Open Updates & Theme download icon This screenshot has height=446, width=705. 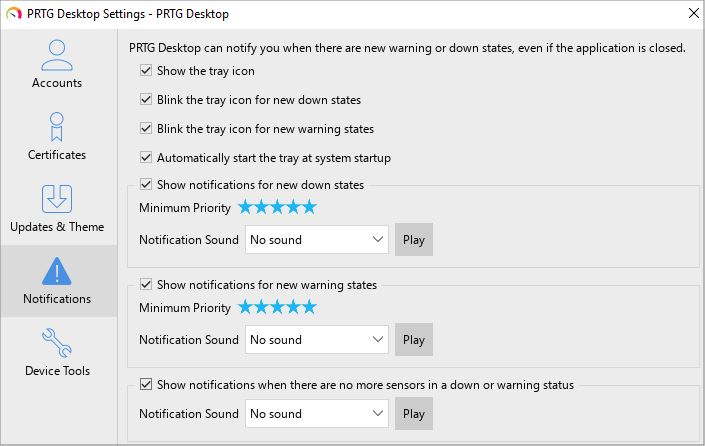tap(57, 199)
